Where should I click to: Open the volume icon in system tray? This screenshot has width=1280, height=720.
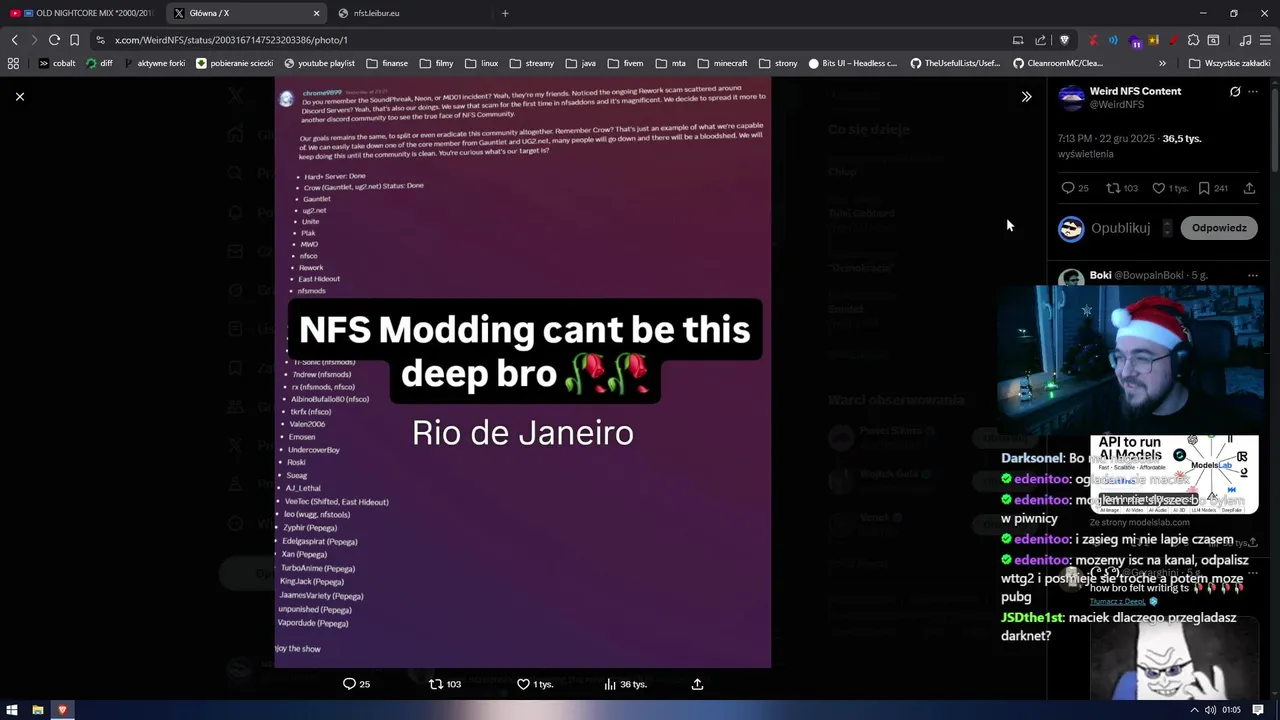(x=1210, y=710)
